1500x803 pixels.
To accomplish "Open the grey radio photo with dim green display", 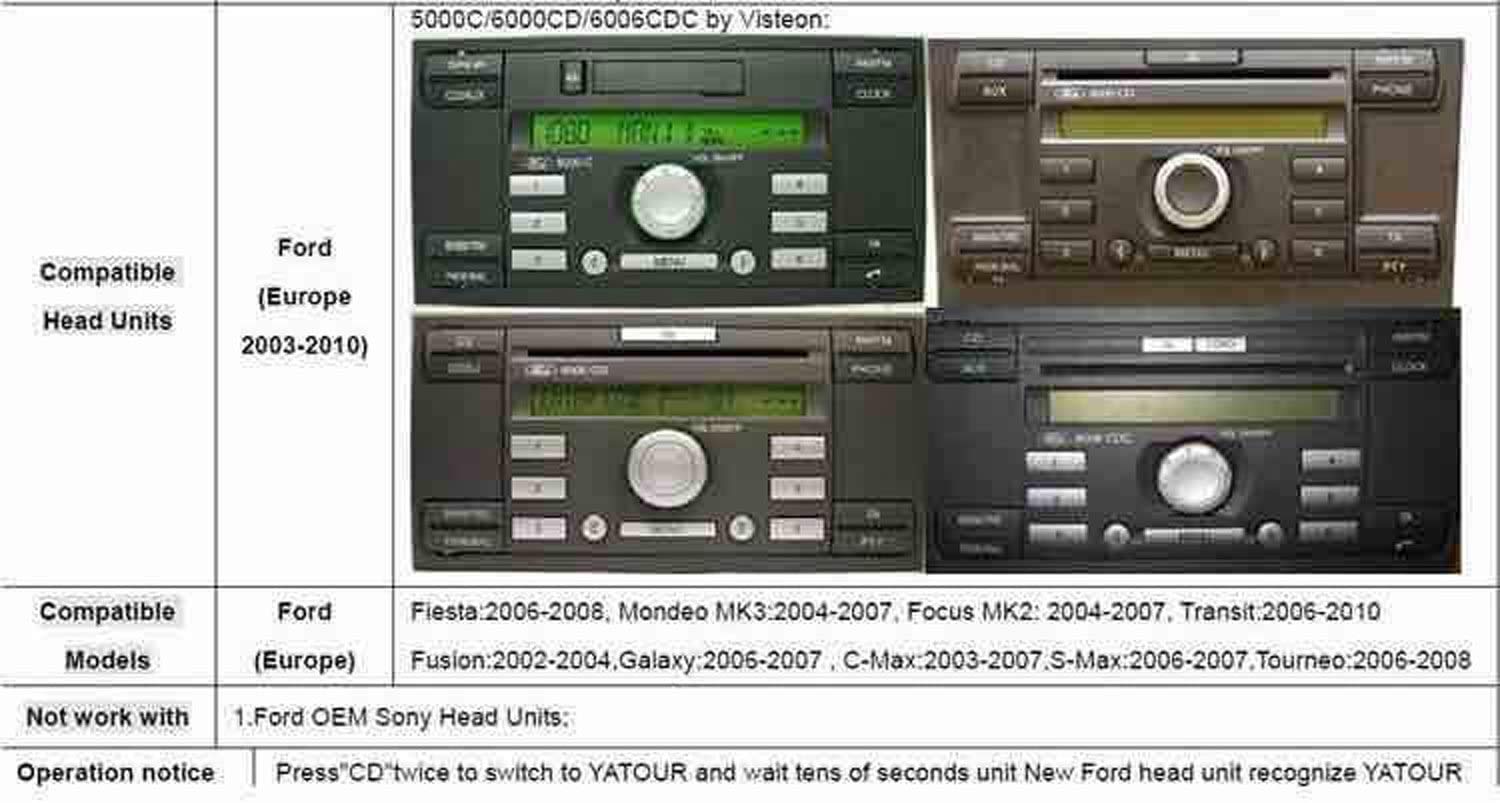I will click(669, 444).
